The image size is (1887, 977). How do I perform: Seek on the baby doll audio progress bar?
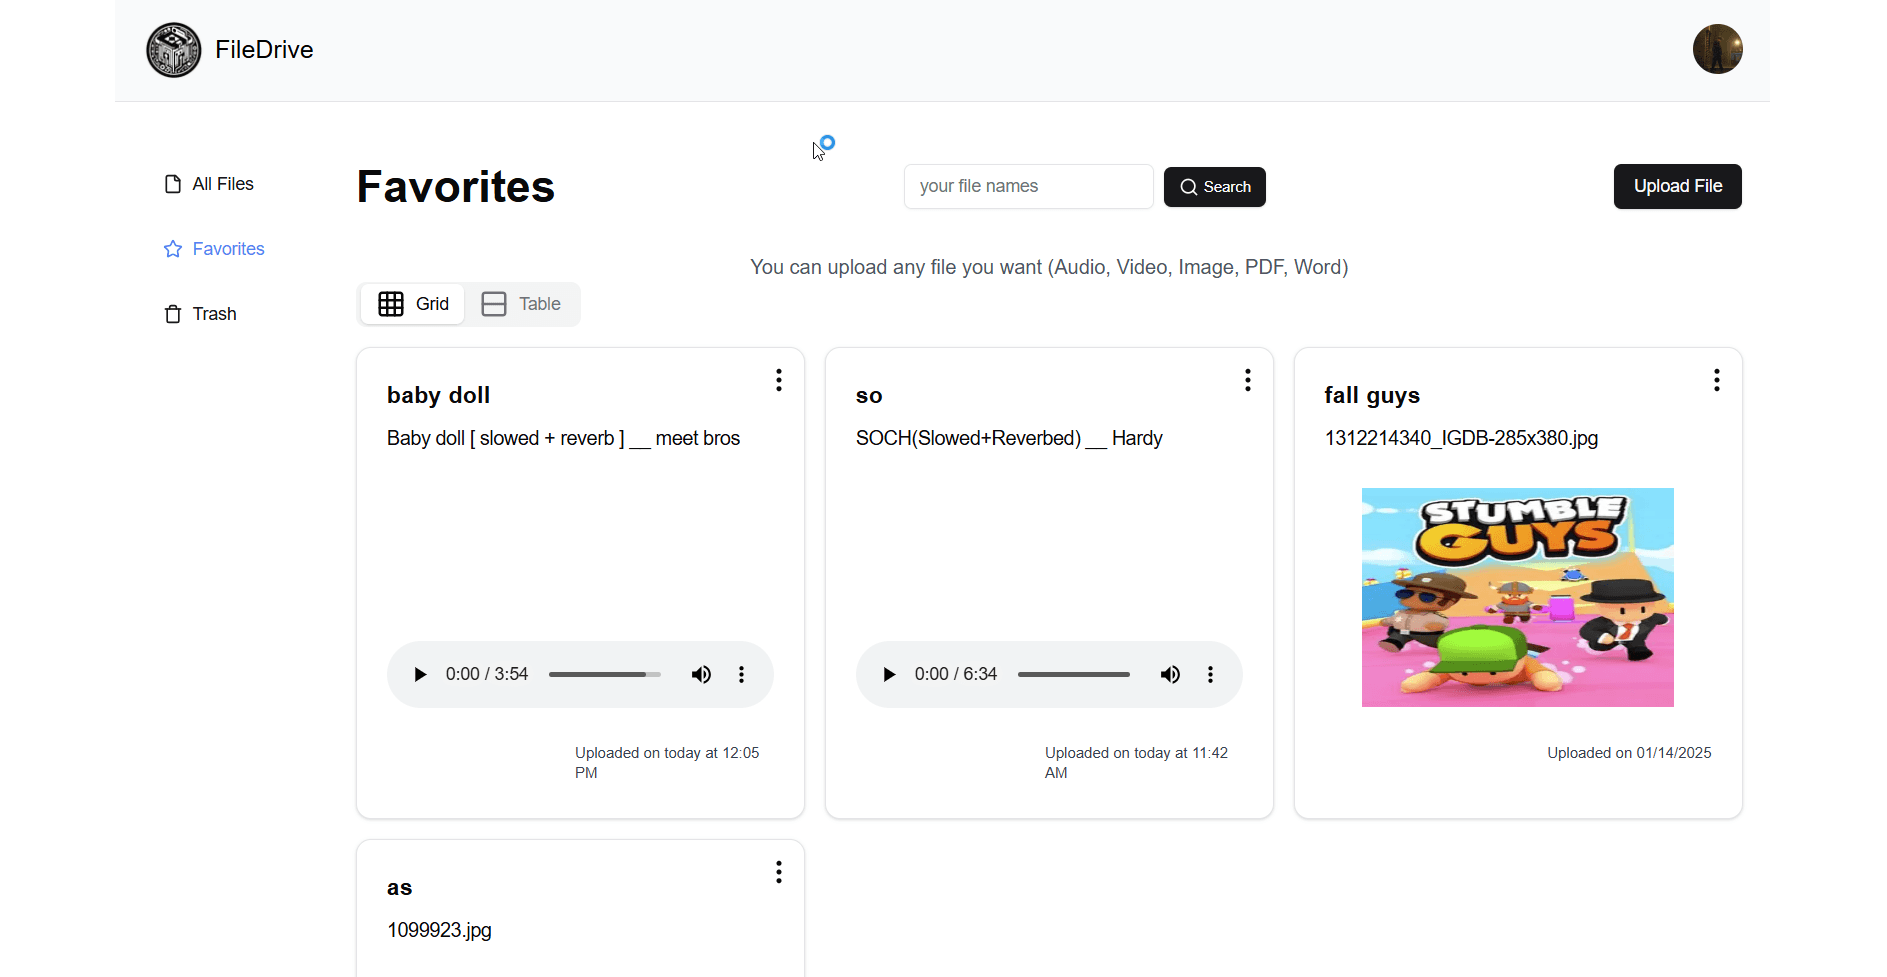click(604, 675)
